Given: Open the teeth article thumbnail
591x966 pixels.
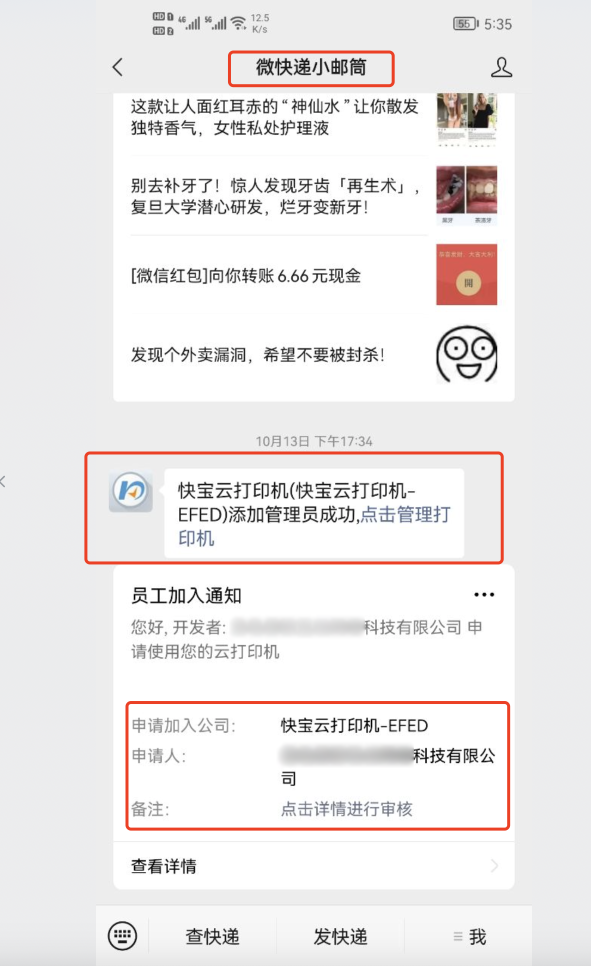Looking at the screenshot, I should coord(467,195).
